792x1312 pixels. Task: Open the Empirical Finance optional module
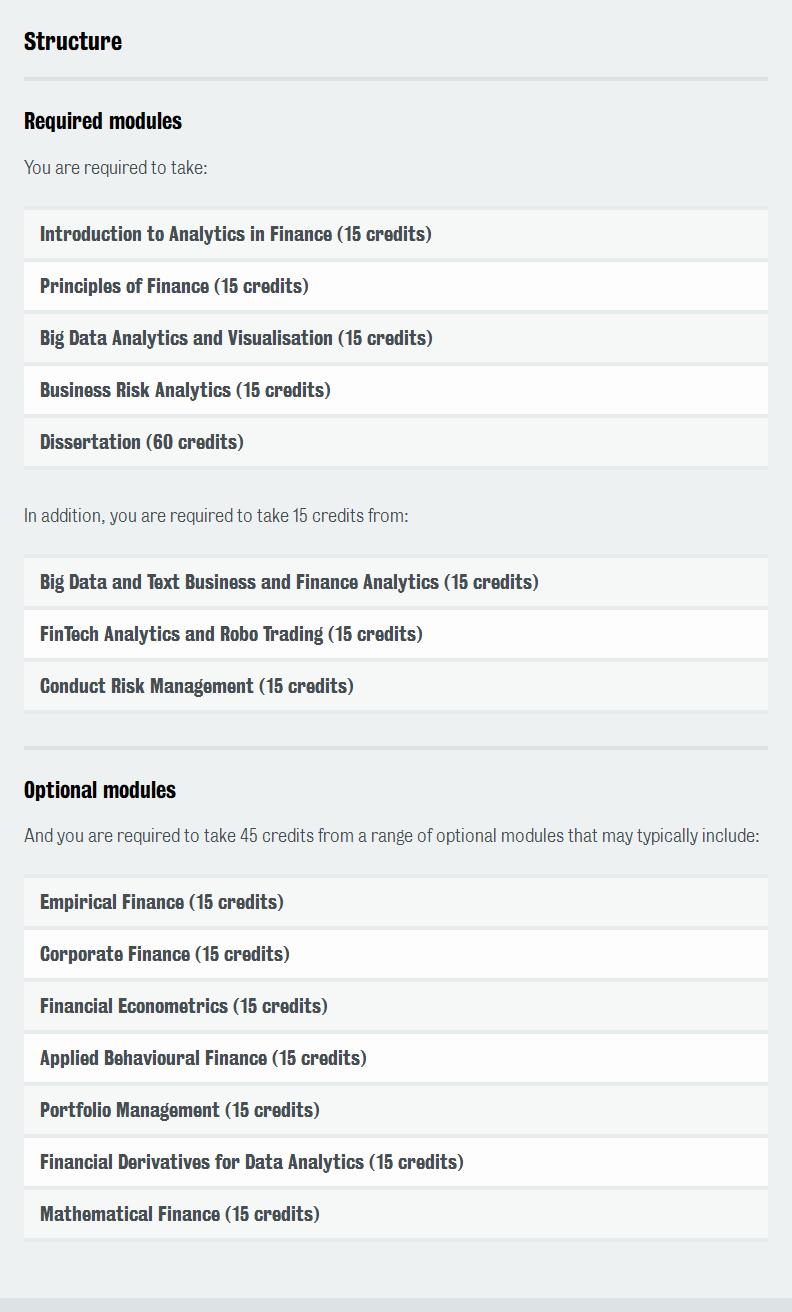[396, 902]
